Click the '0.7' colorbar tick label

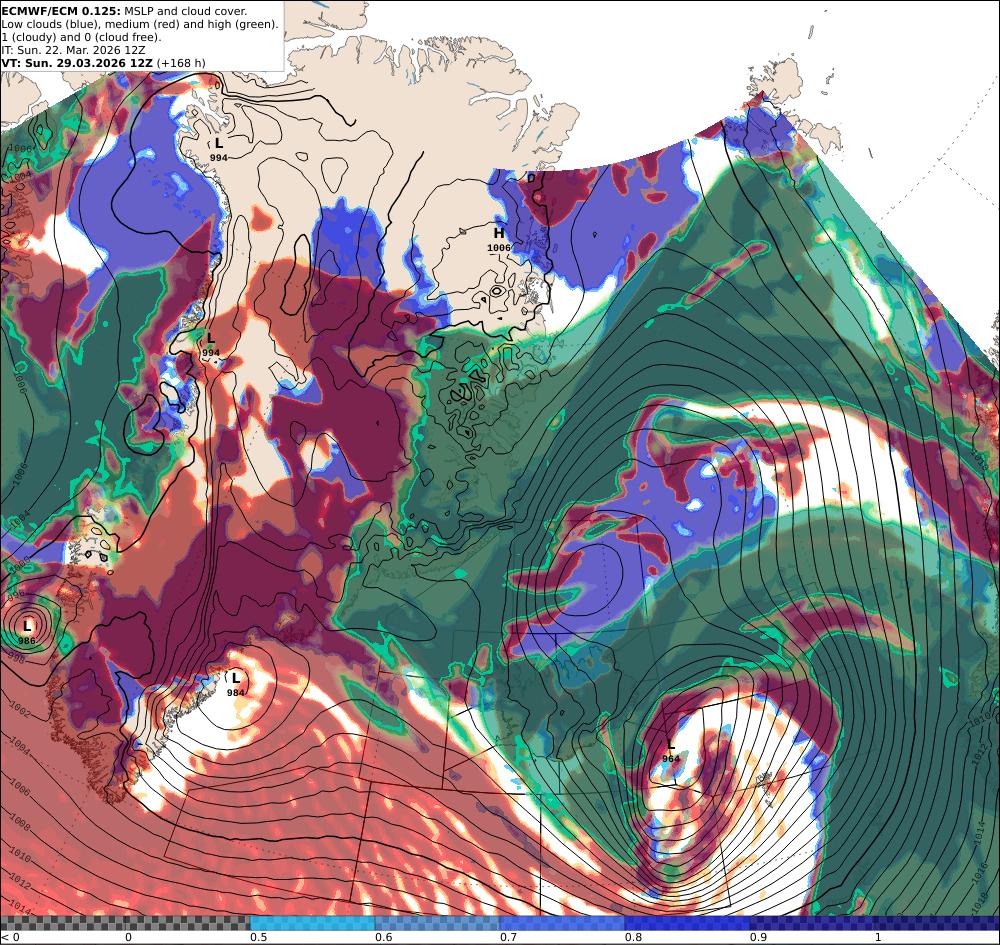pos(508,937)
